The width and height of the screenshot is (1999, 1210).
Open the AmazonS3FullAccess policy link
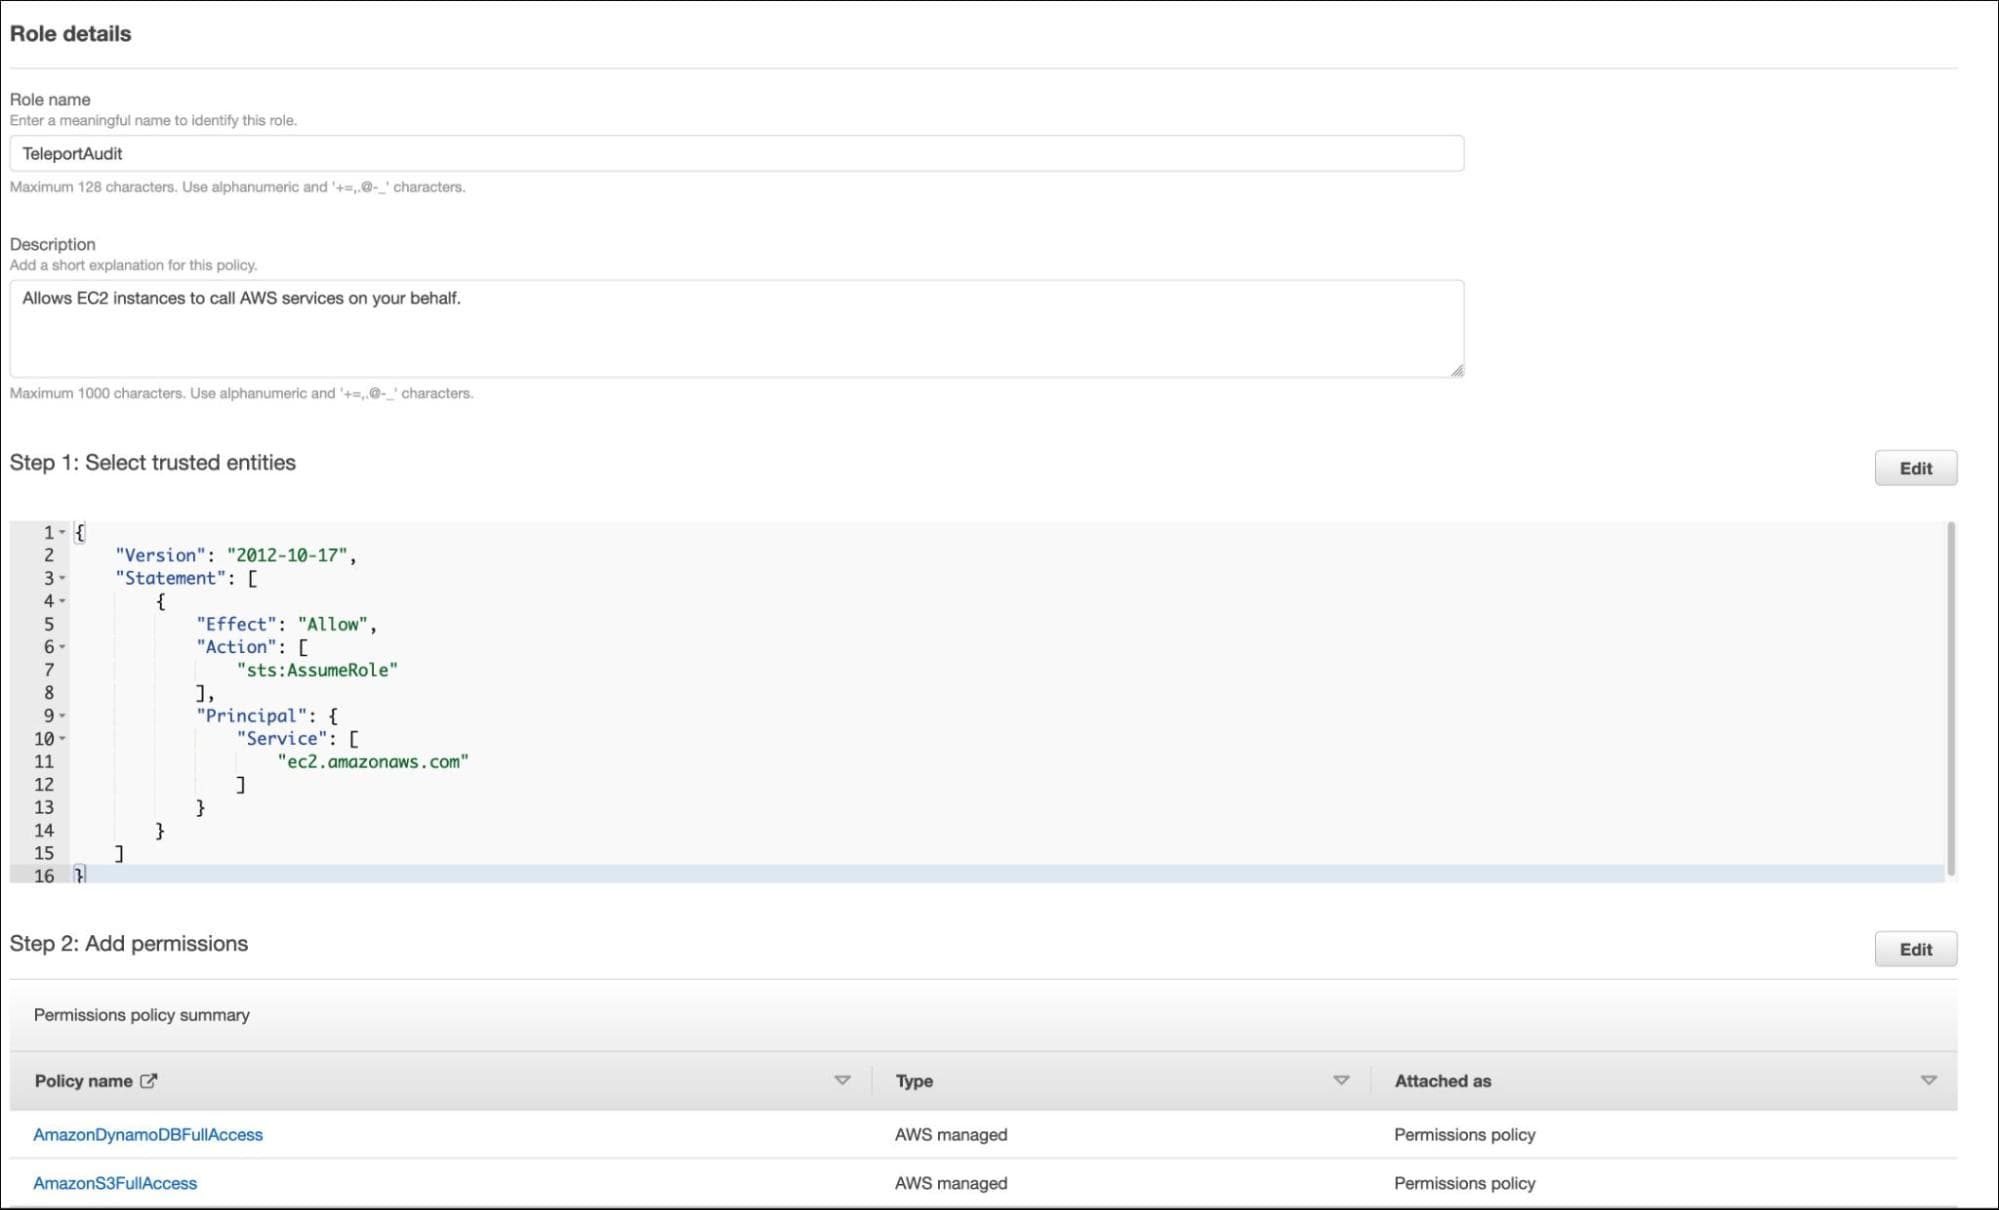(x=114, y=1183)
